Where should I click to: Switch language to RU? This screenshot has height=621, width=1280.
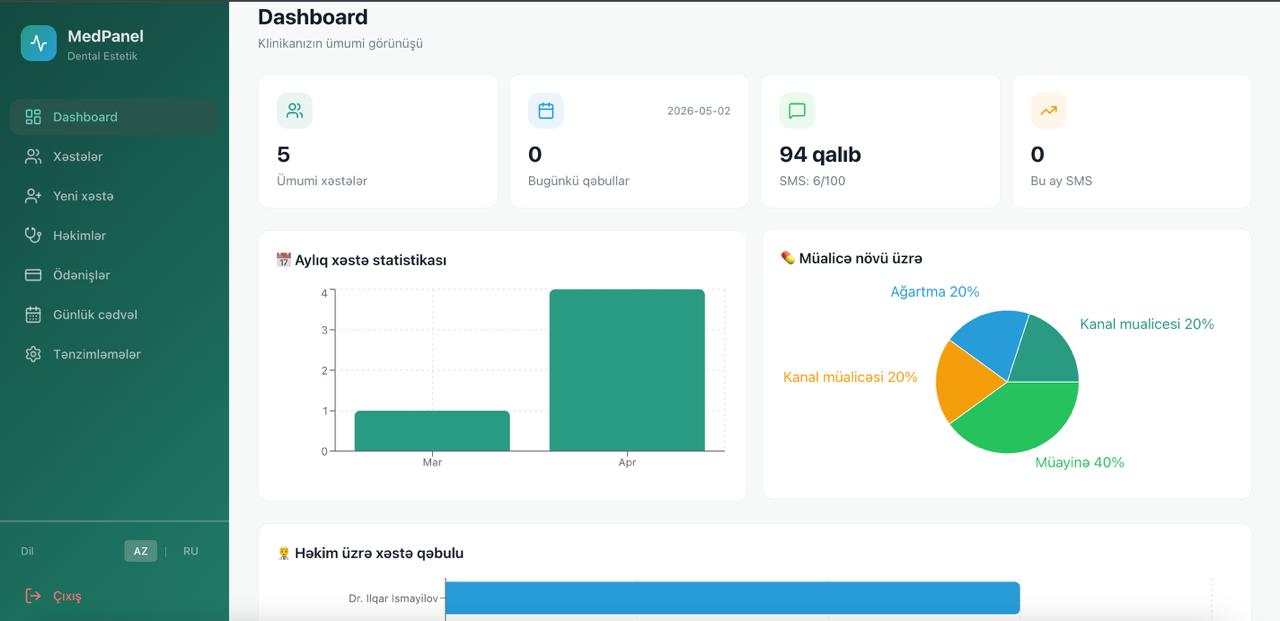(x=190, y=551)
